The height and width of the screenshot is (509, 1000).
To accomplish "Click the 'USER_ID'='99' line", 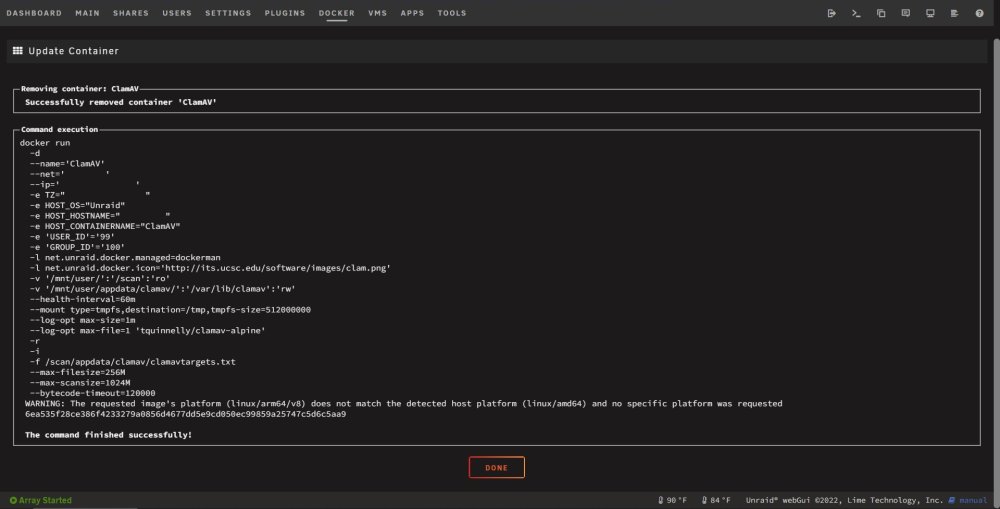I will coord(72,237).
